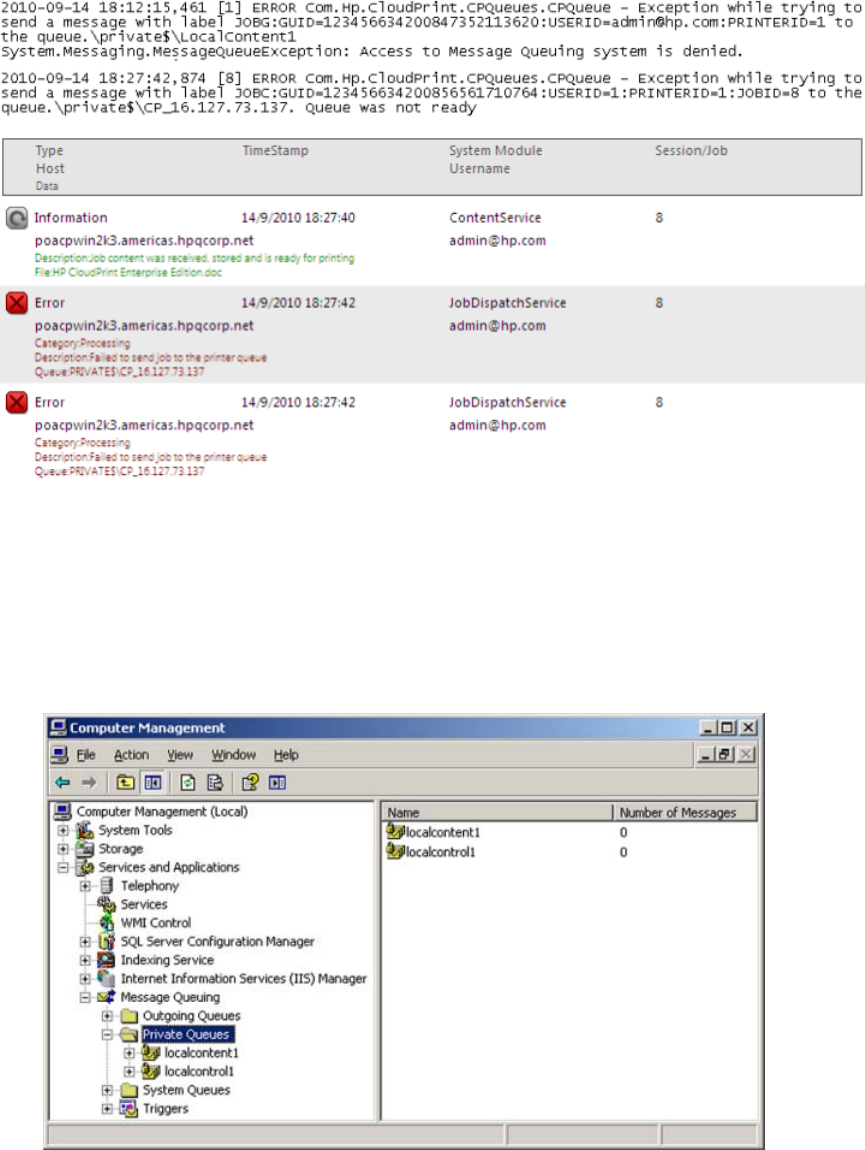Image resolution: width=865 pixels, height=1150 pixels.
Task: Collapse the Private Queues folder
Action: tap(107, 1034)
